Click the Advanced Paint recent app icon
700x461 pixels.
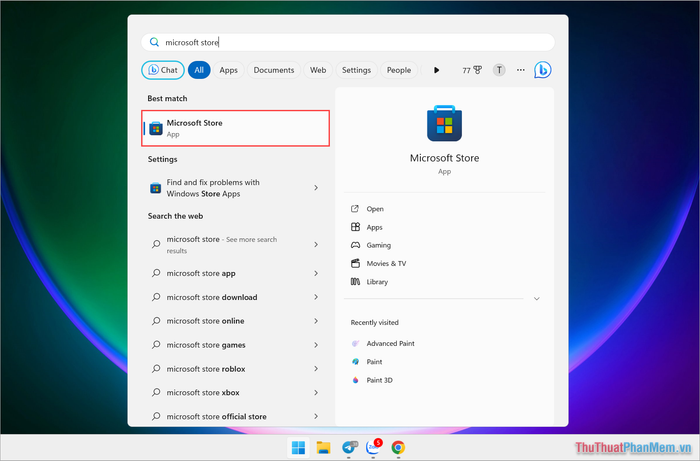[355, 343]
